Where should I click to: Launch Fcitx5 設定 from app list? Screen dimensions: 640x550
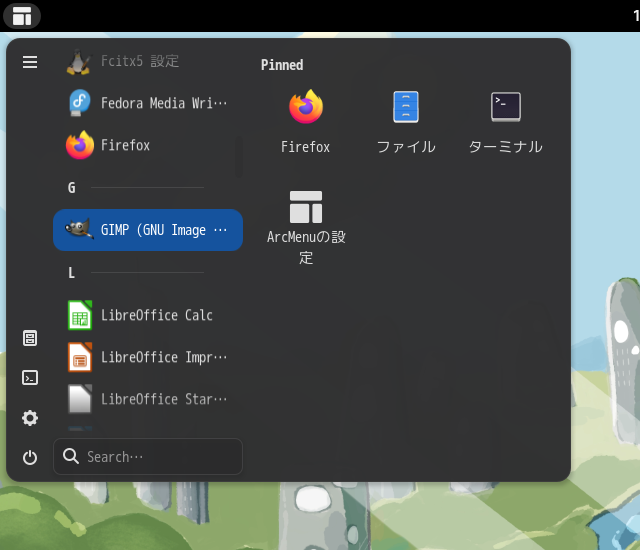click(148, 62)
